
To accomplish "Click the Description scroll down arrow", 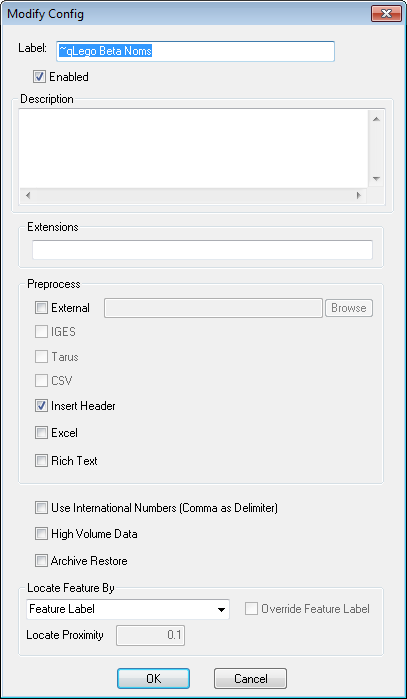I will tap(376, 179).
